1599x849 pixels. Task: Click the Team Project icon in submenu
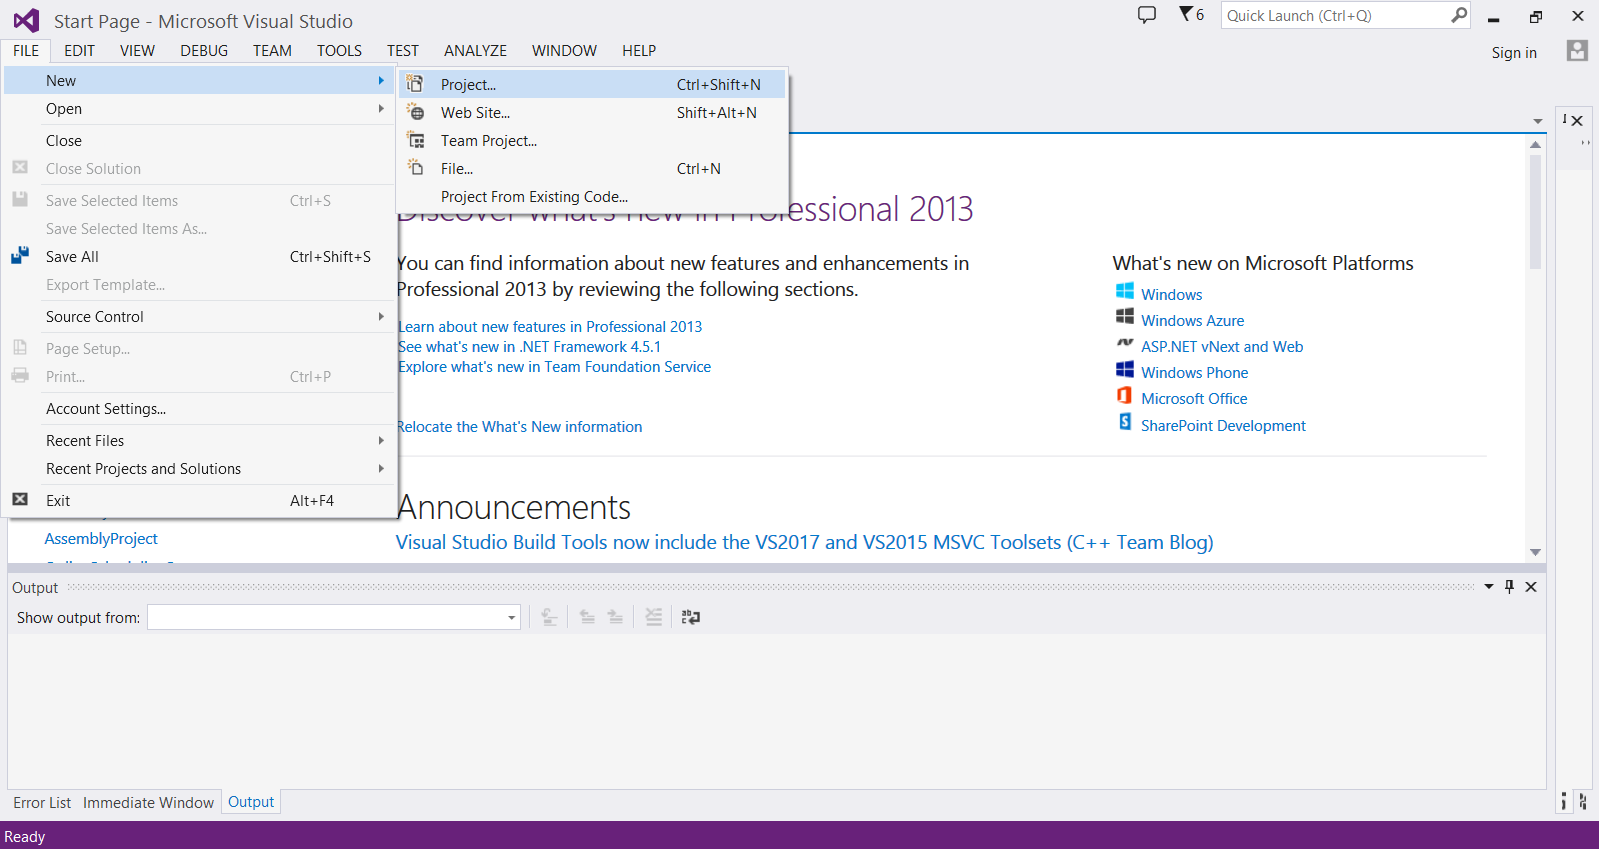[x=416, y=141]
